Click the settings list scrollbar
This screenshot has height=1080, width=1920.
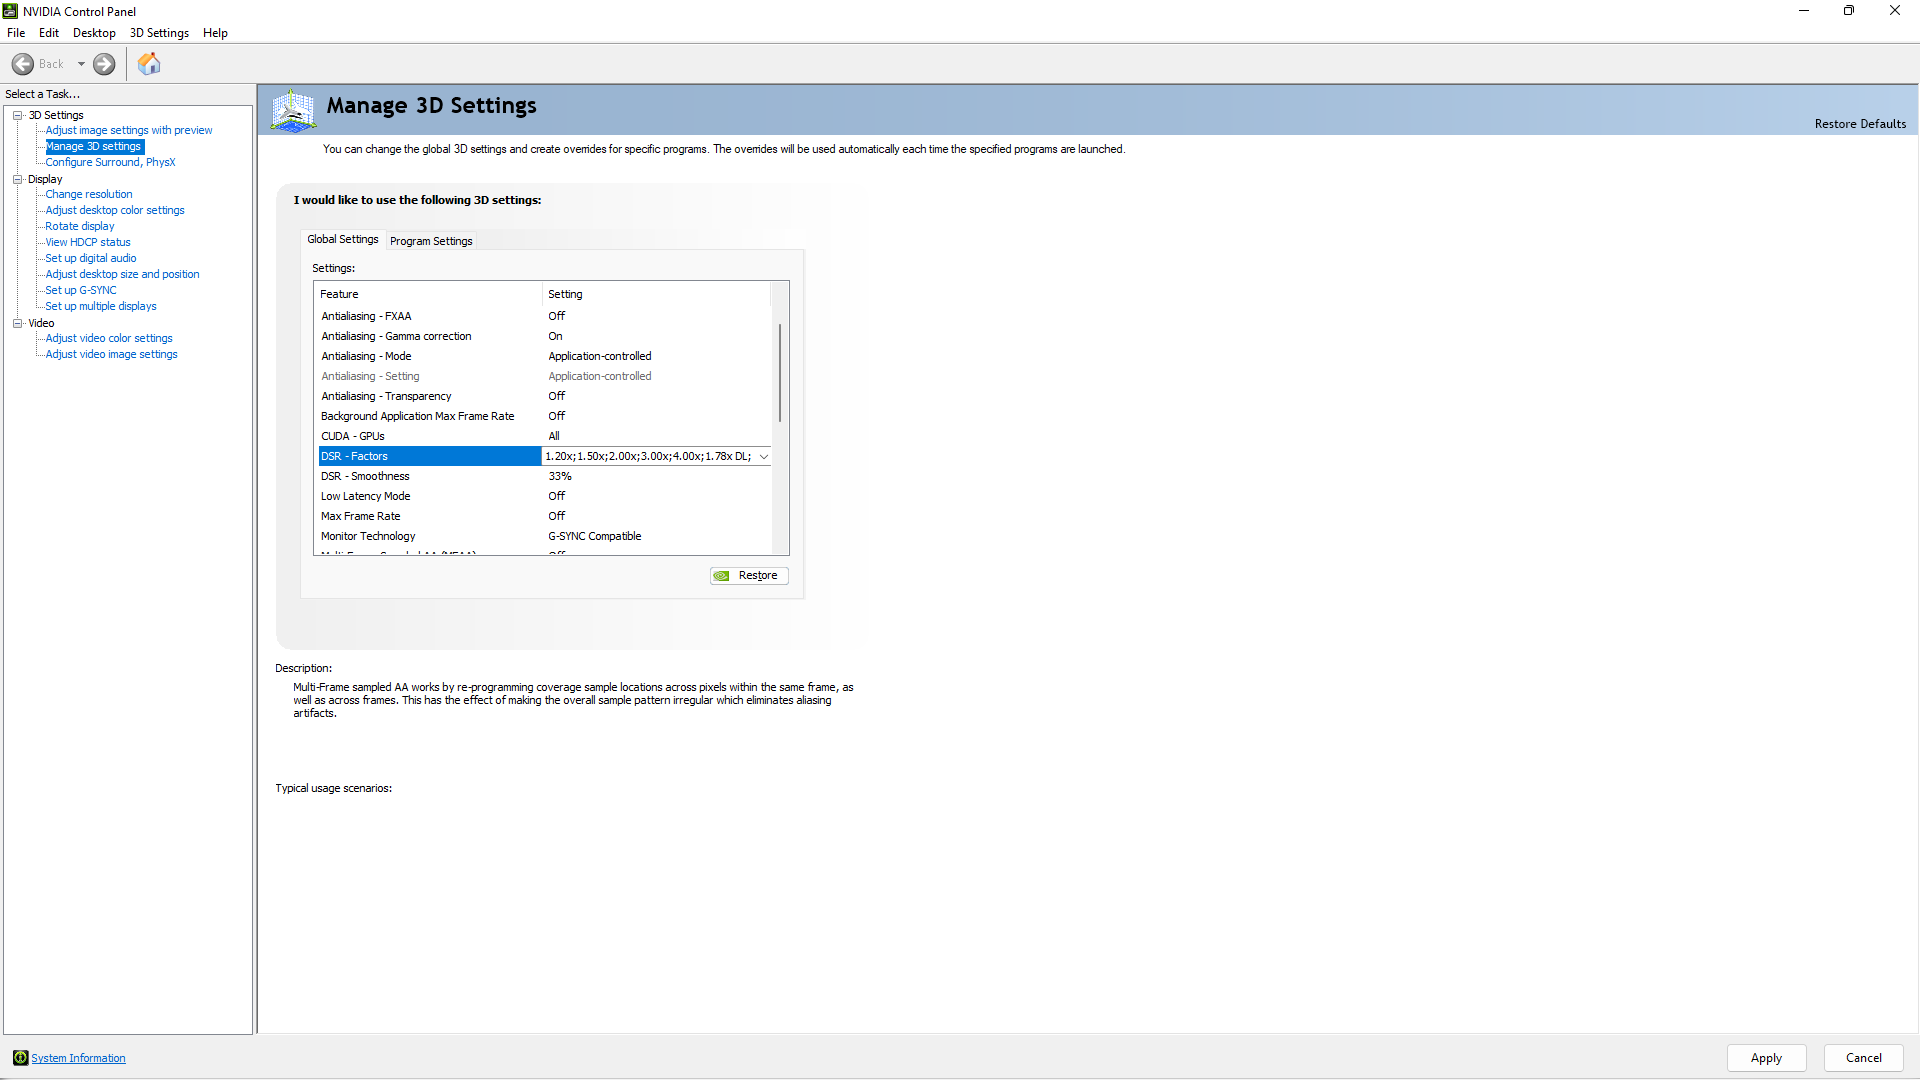tap(780, 372)
